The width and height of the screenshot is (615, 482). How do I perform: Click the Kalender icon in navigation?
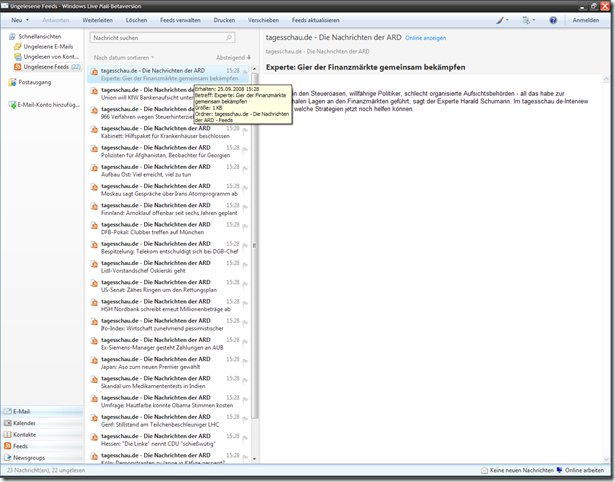(x=7, y=423)
